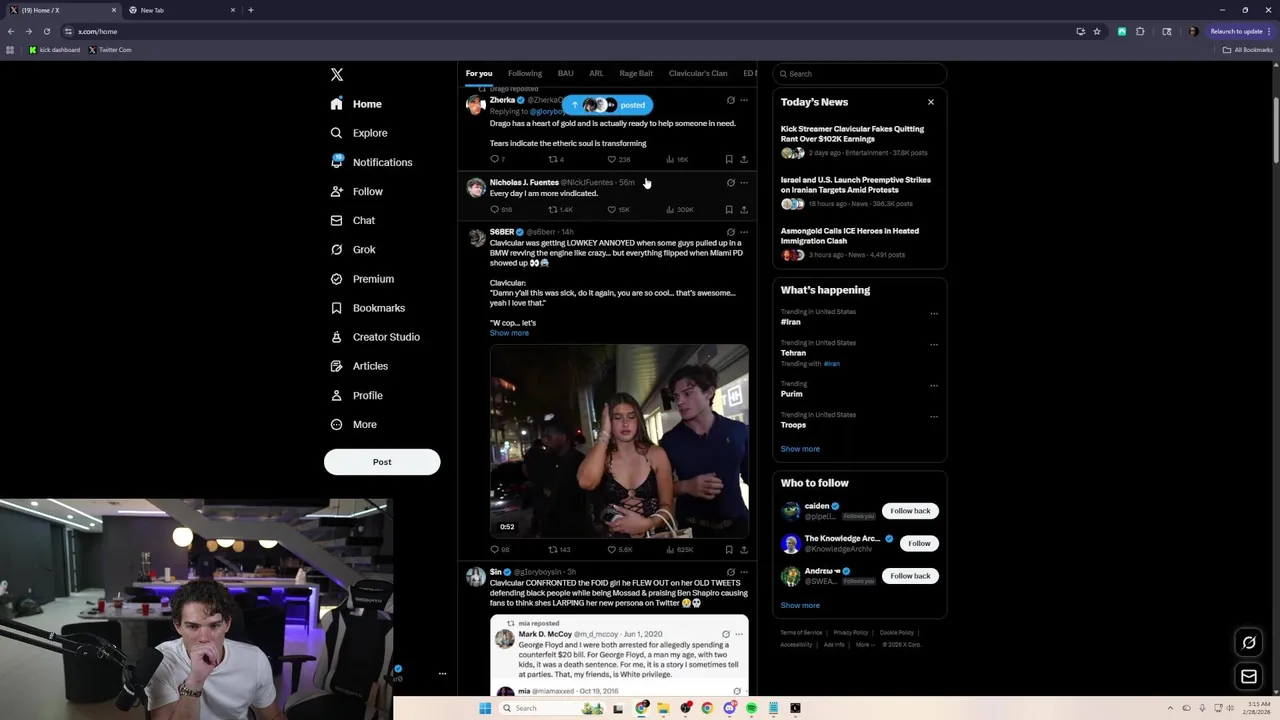Switch to the ARL tab
The height and width of the screenshot is (720, 1280).
tap(596, 73)
